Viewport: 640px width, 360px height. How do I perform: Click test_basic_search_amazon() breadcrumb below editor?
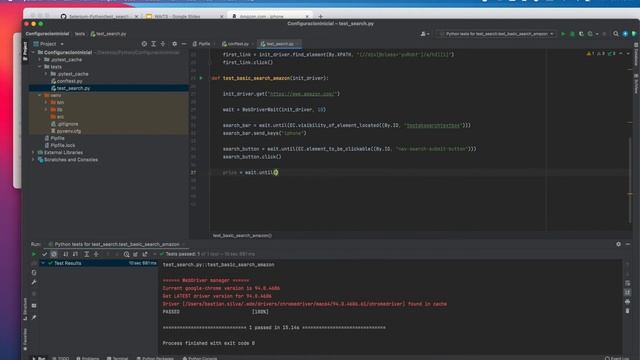click(242, 236)
